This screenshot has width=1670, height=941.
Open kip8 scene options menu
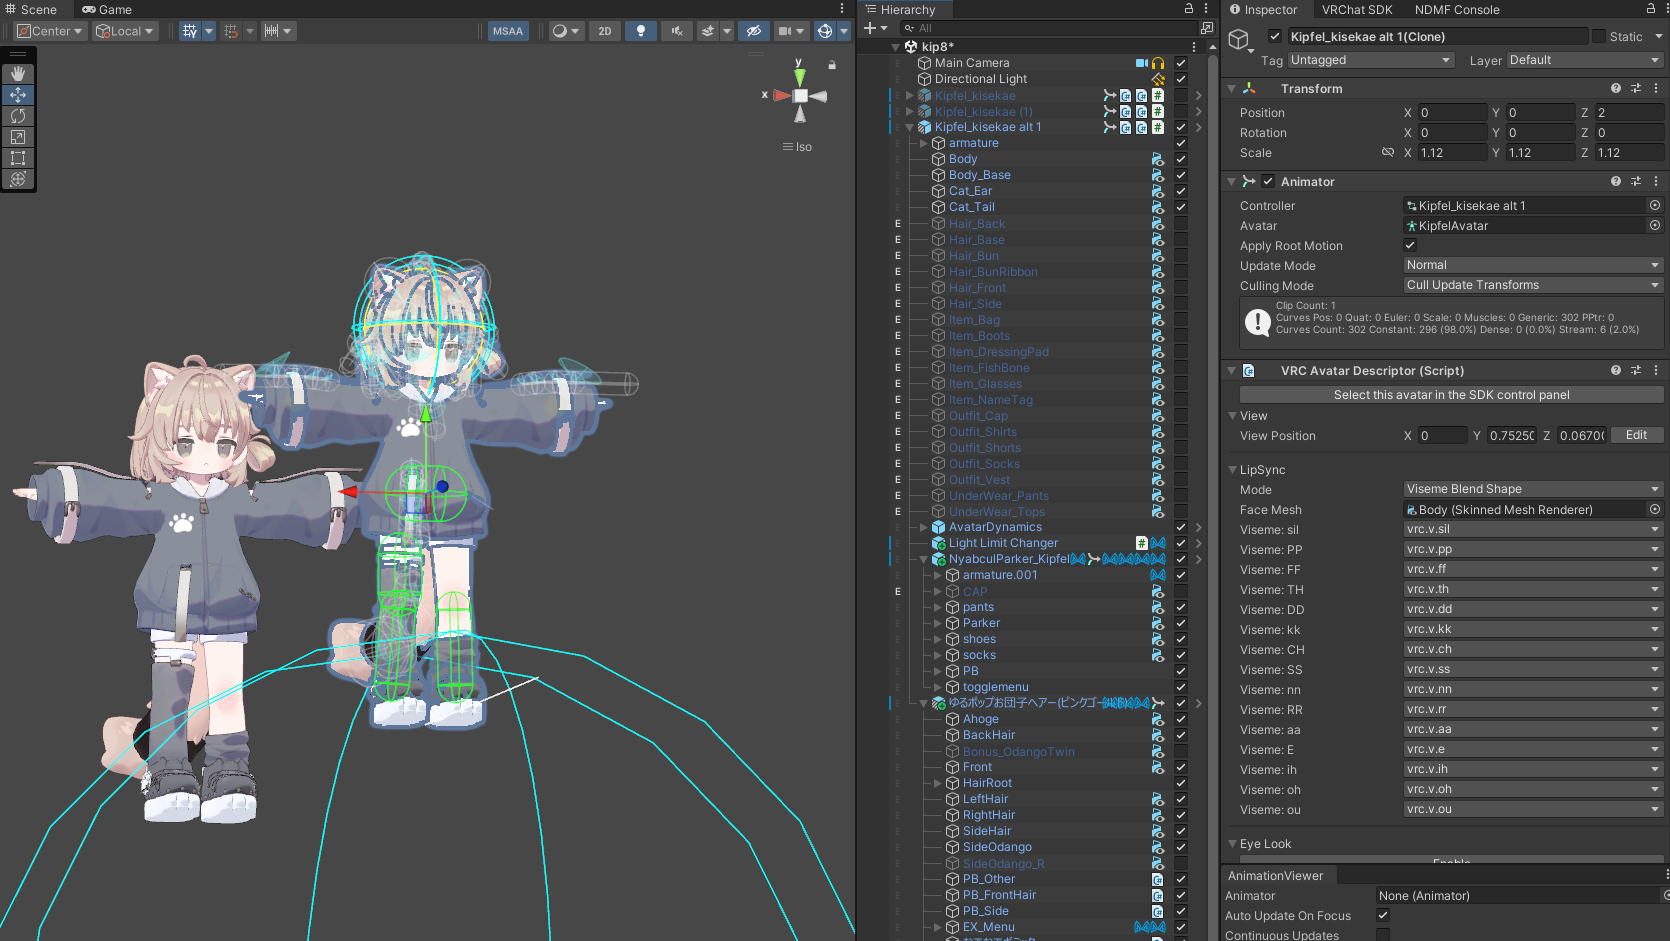[x=1194, y=47]
